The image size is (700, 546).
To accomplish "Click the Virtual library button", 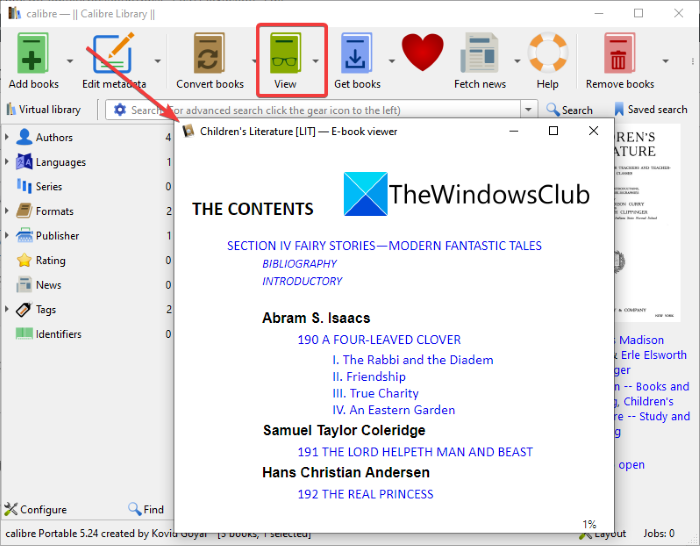I will pyautogui.click(x=43, y=109).
